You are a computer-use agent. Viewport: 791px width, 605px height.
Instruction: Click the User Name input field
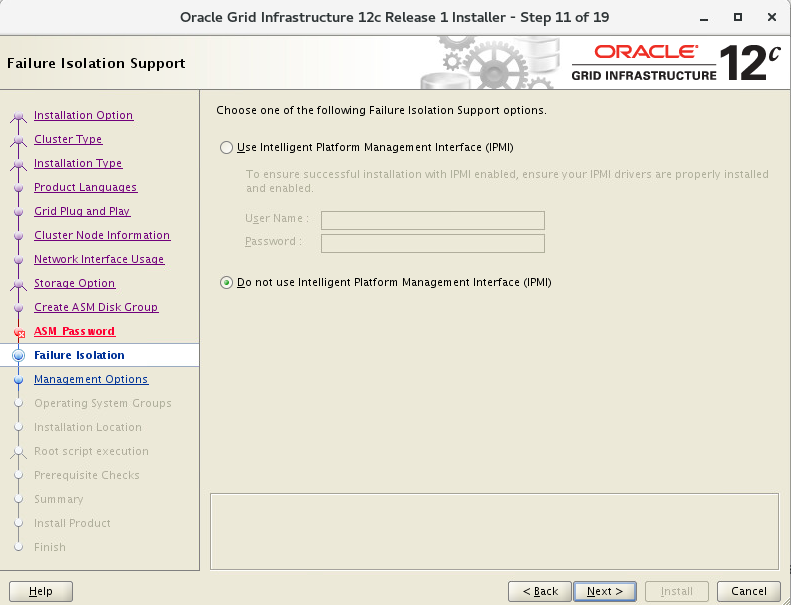[433, 220]
